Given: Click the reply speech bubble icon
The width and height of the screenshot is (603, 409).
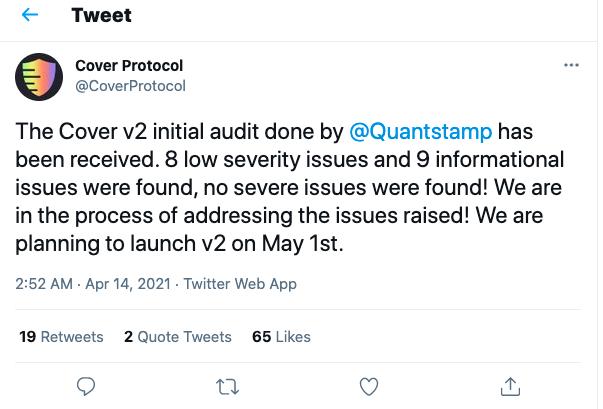Looking at the screenshot, I should [87, 386].
